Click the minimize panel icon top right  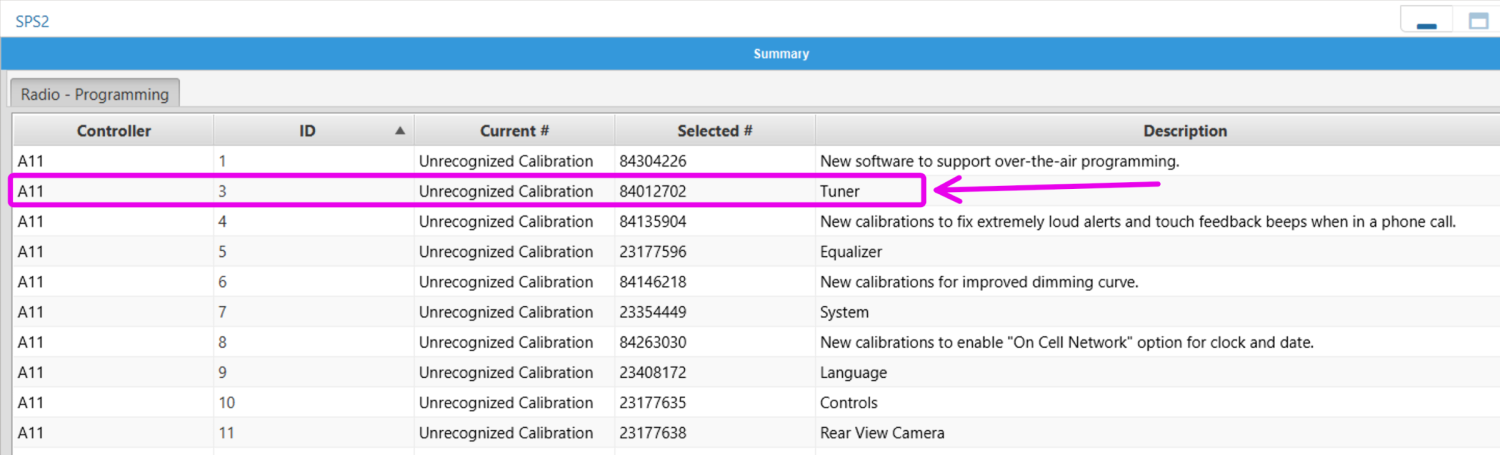(1427, 20)
